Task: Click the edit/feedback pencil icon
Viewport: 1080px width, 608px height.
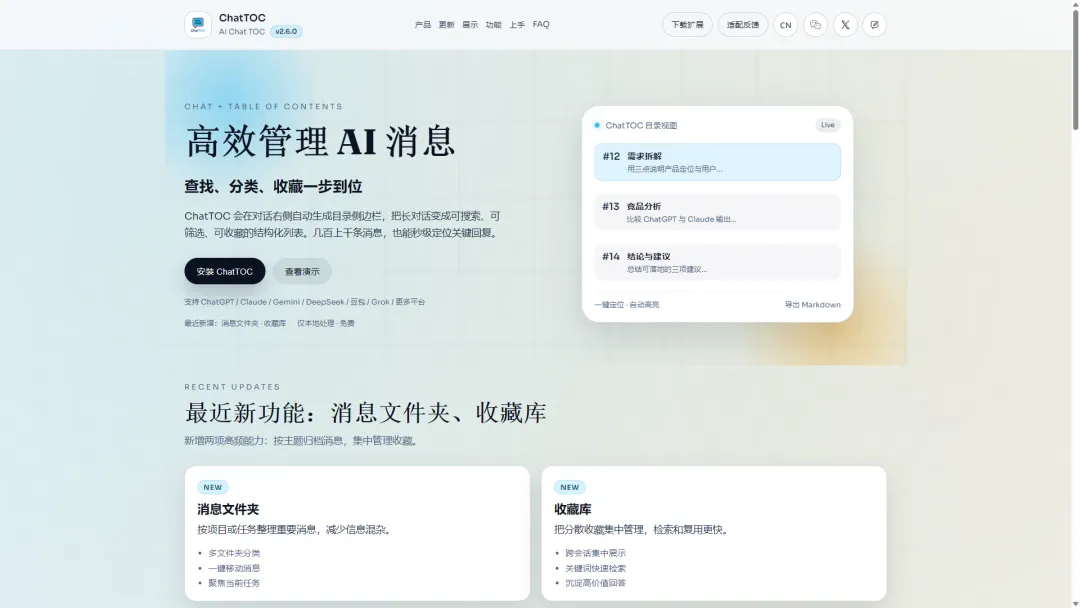Action: tap(875, 25)
